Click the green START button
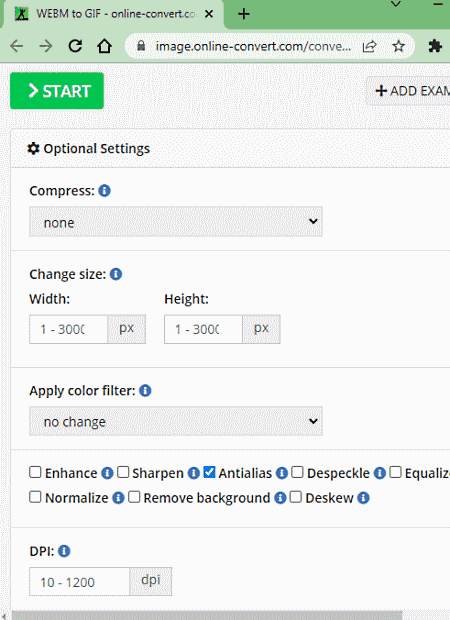Image resolution: width=450 pixels, height=620 pixels. tap(57, 91)
